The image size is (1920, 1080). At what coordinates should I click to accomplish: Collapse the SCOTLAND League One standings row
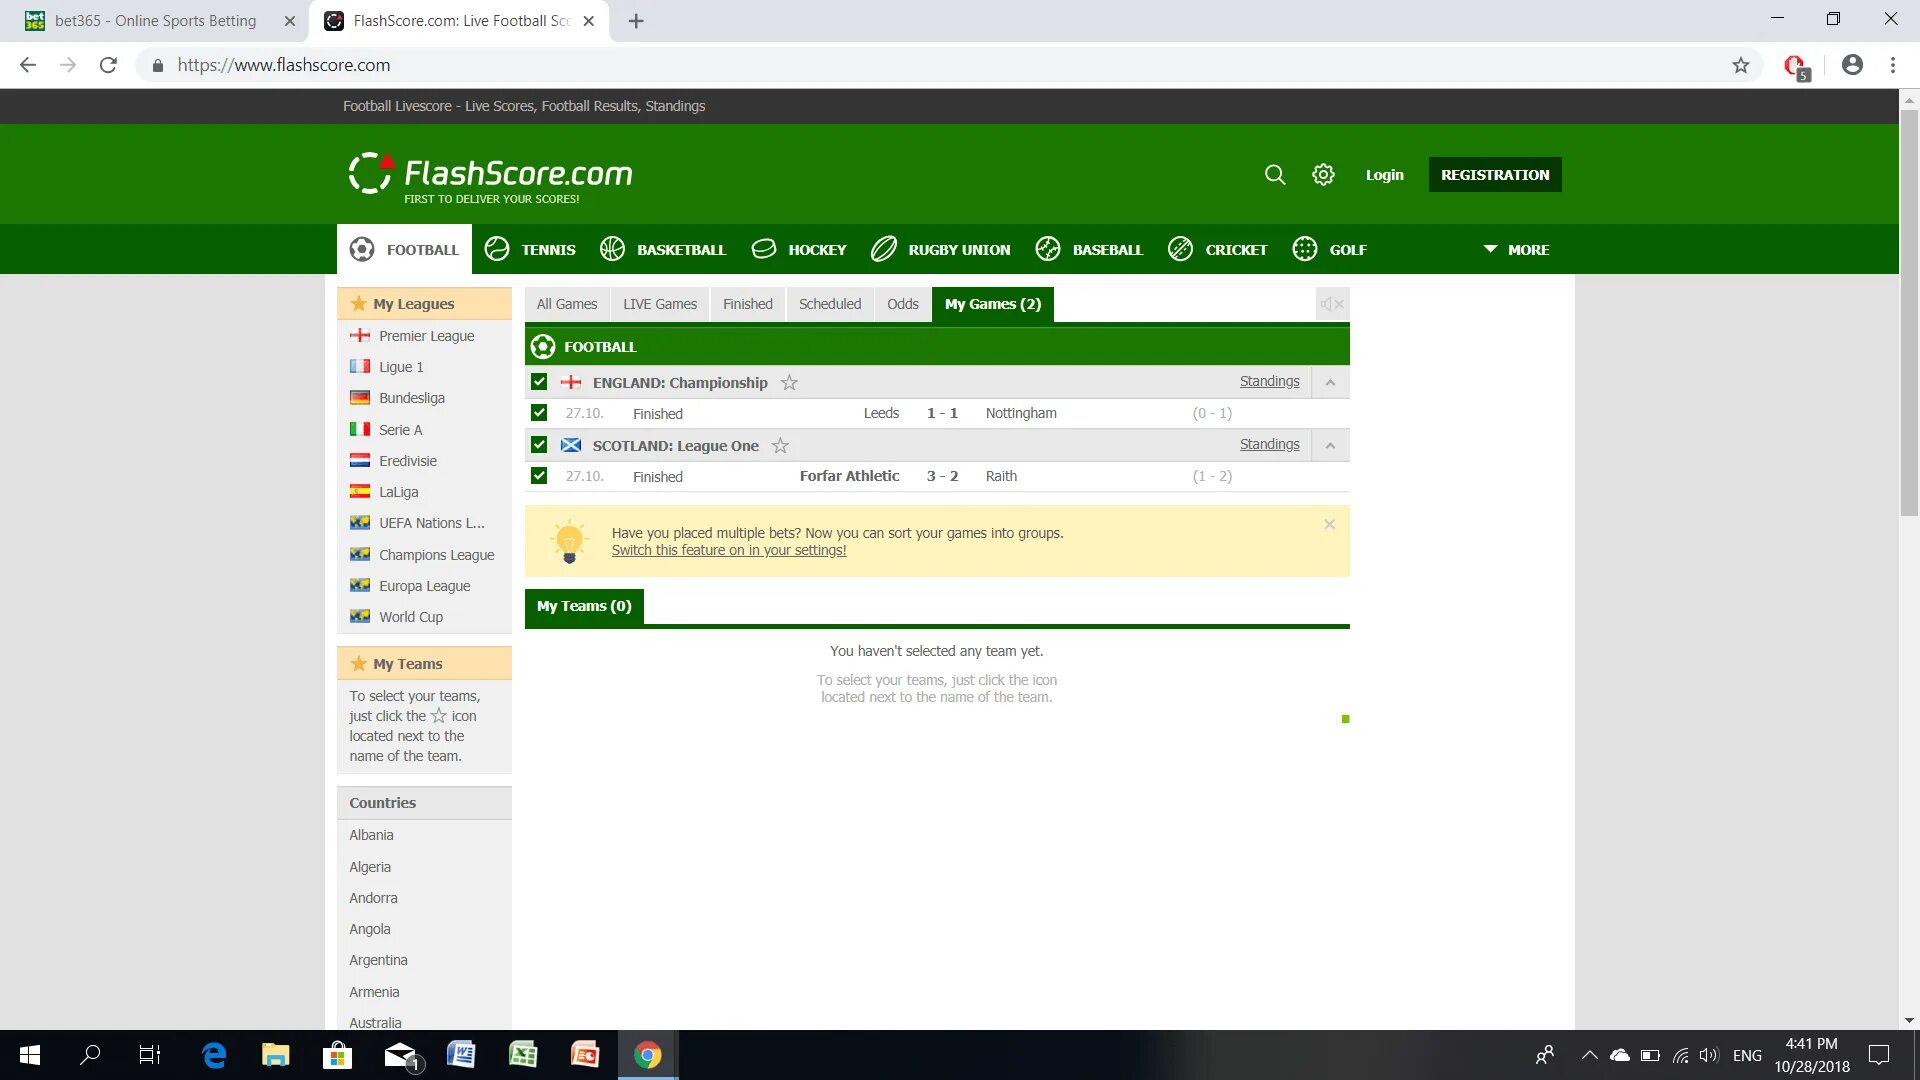pos(1329,444)
